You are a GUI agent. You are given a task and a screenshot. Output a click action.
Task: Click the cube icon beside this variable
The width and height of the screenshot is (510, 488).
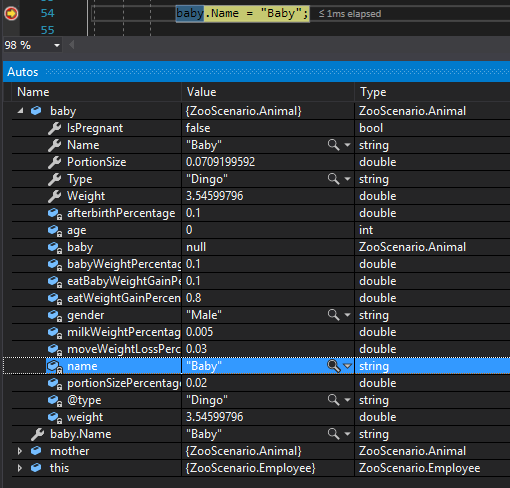(36, 468)
